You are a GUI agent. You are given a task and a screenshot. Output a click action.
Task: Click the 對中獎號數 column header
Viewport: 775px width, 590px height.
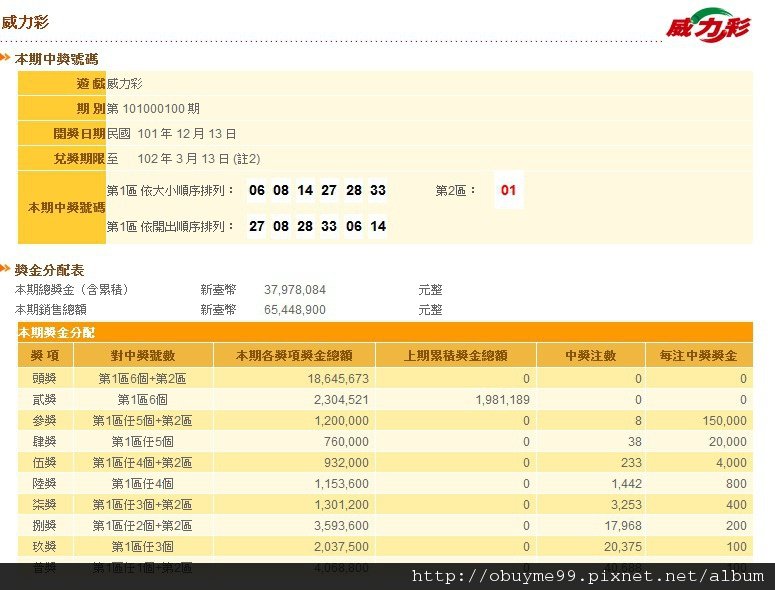tap(143, 355)
